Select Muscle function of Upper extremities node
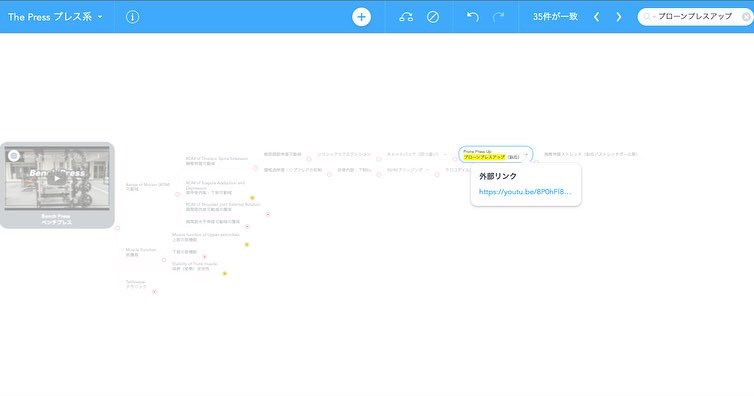 tap(205, 237)
